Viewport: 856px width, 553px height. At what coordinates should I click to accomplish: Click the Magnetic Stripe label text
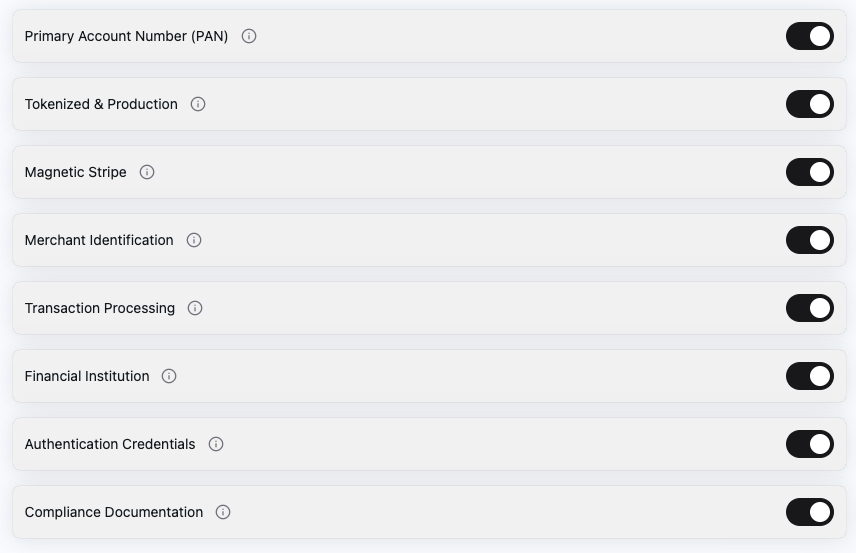(x=75, y=172)
